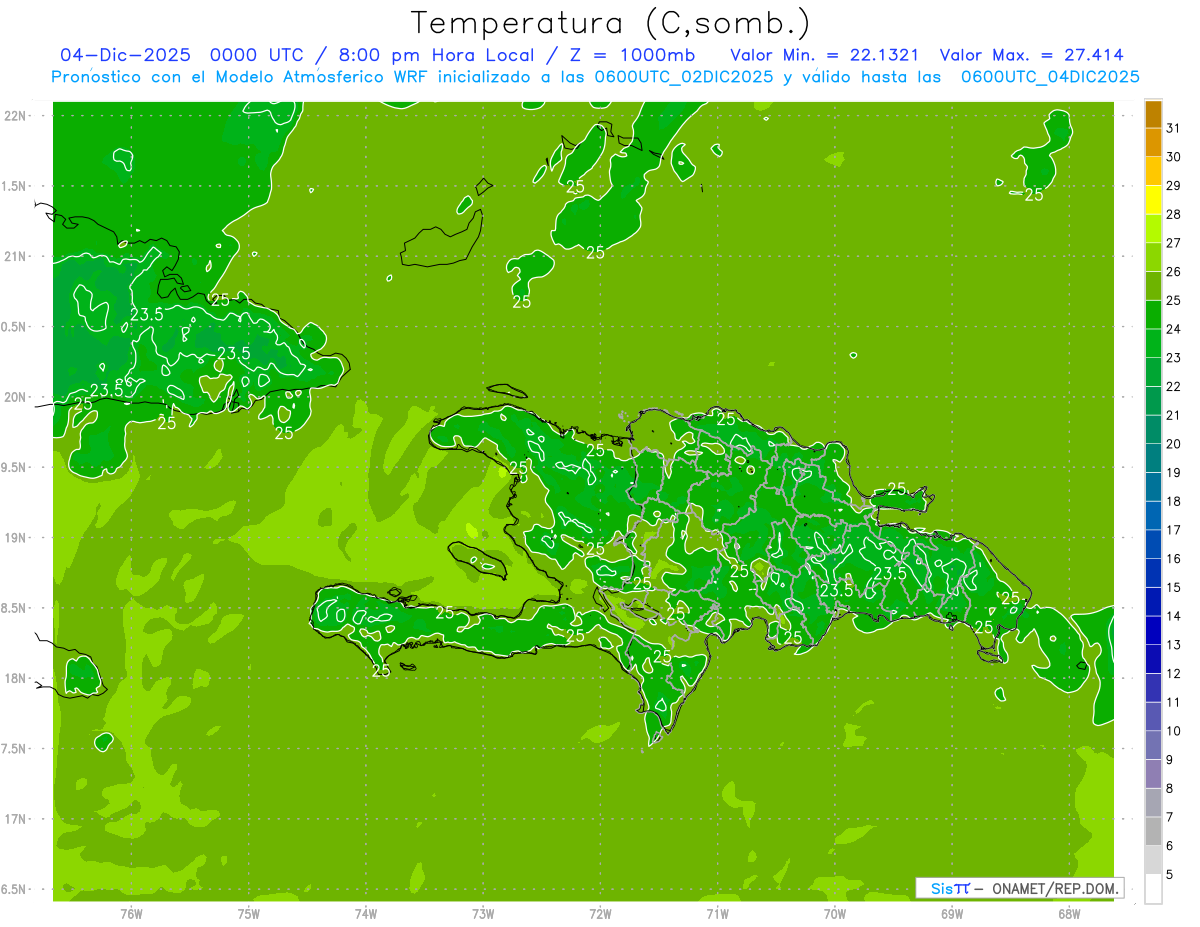Click legend value "10"
The height and width of the screenshot is (927, 1200).
(1174, 731)
